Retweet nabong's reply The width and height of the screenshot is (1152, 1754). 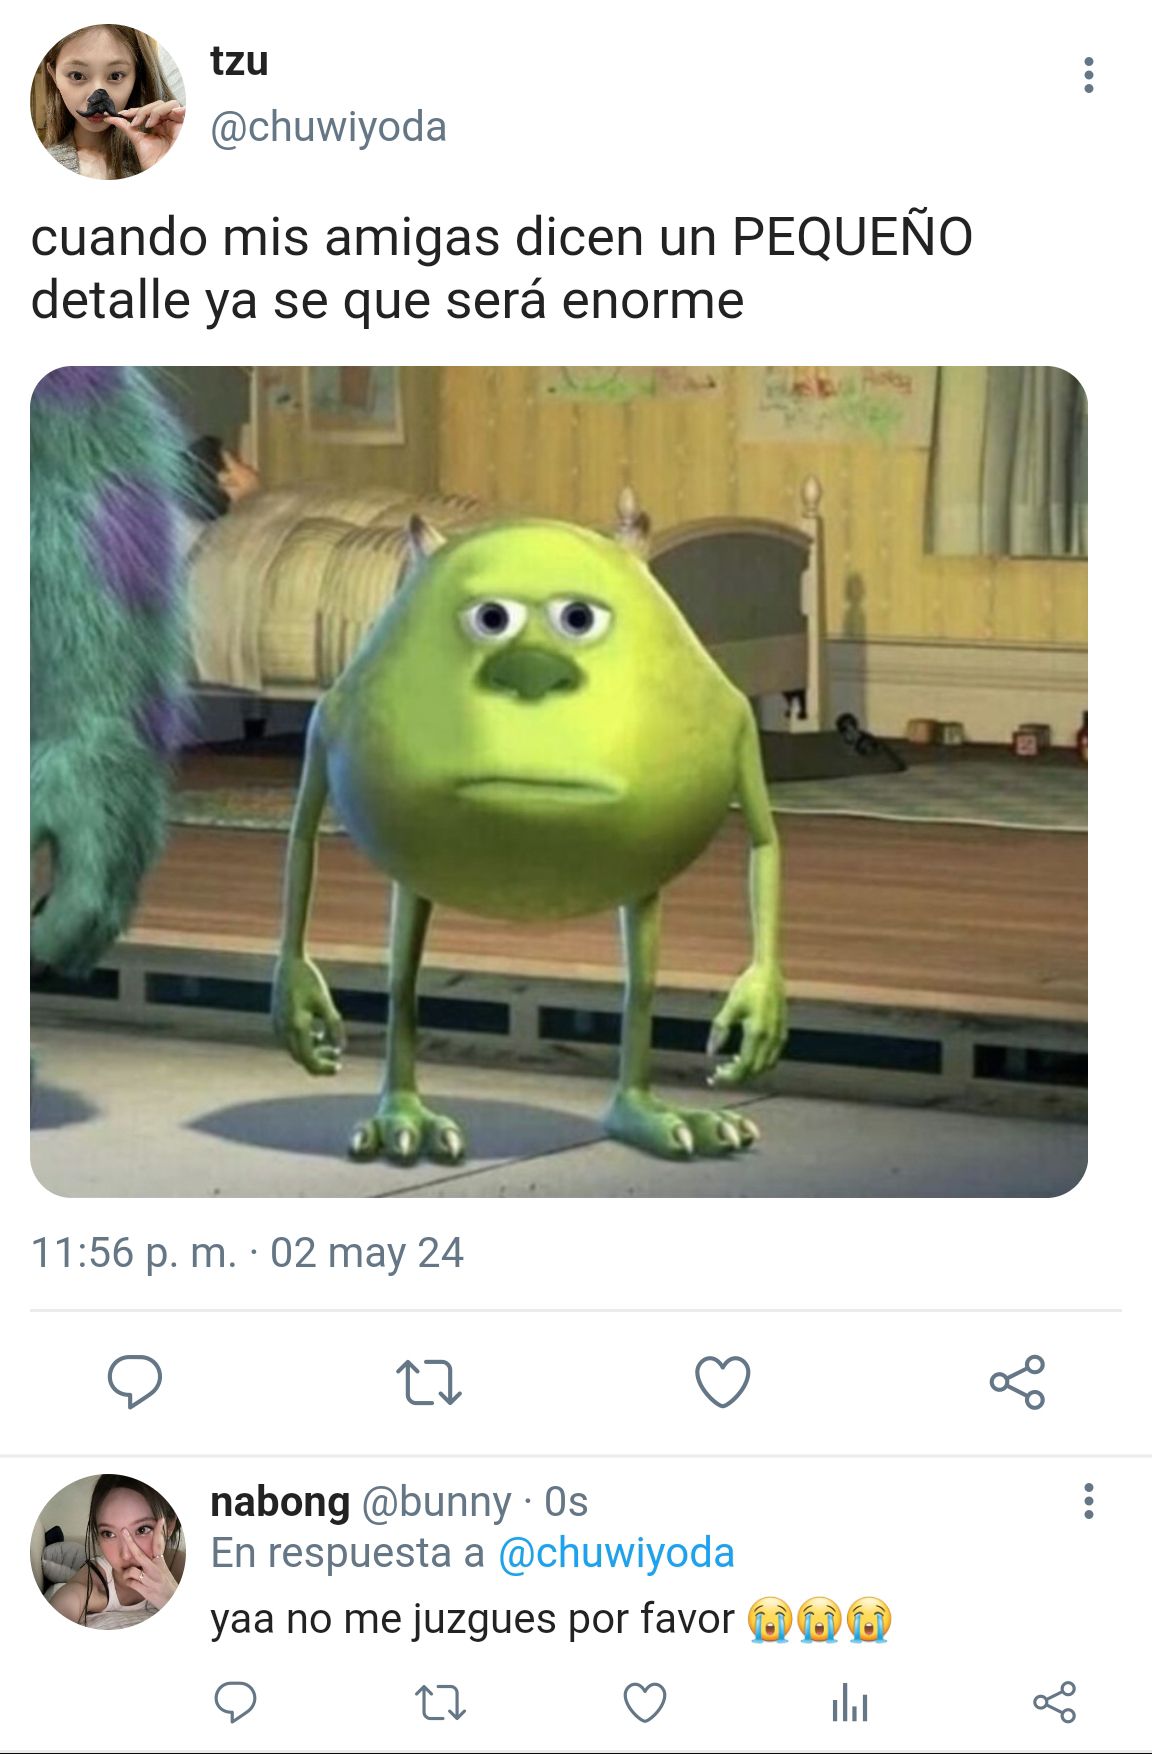tap(440, 1701)
